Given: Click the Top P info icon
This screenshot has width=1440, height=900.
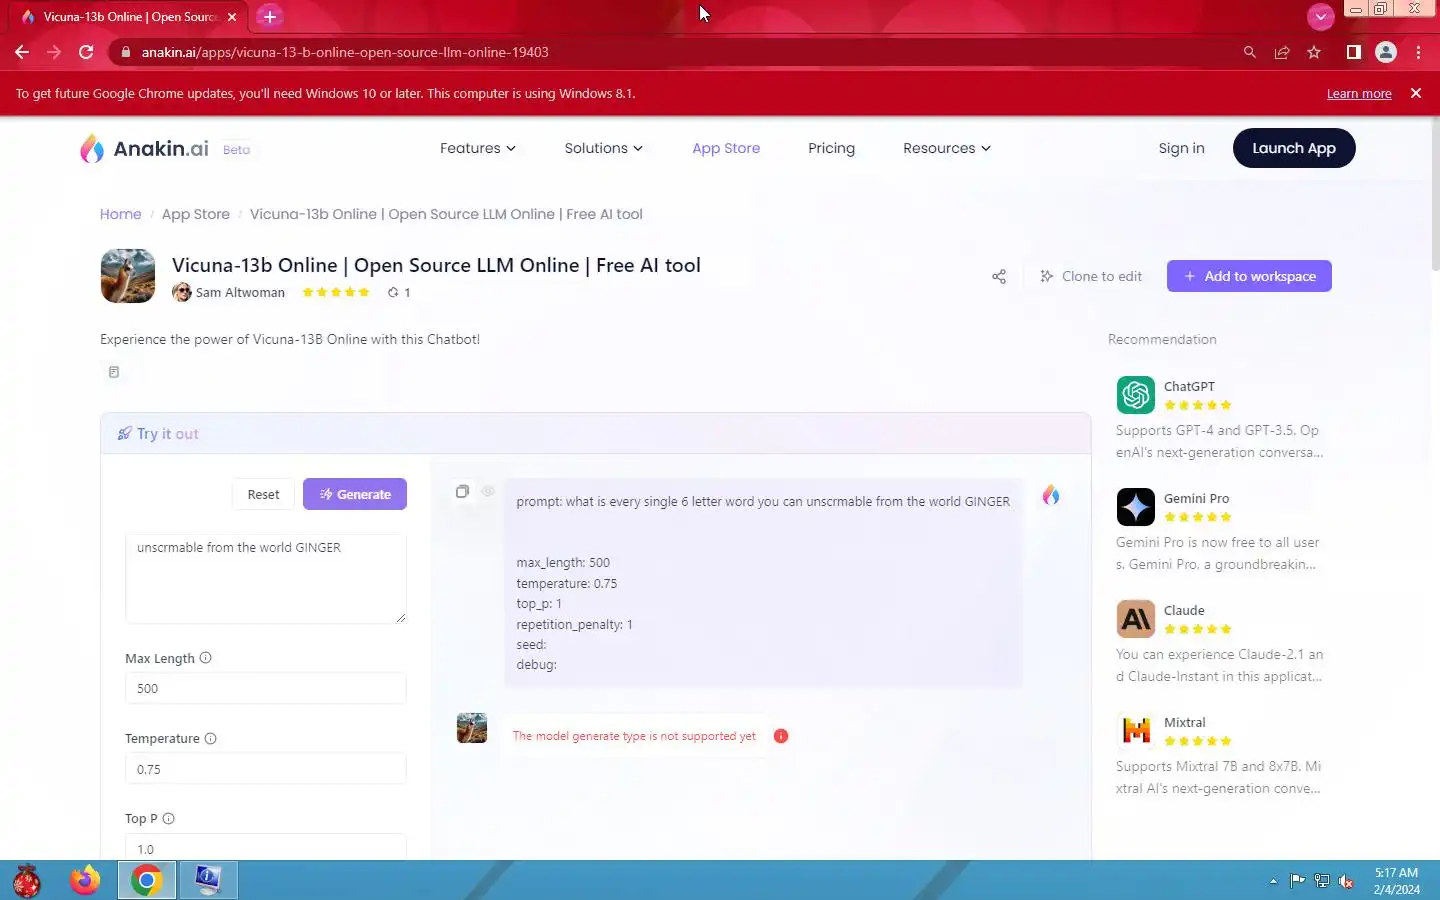Looking at the screenshot, I should pyautogui.click(x=169, y=818).
